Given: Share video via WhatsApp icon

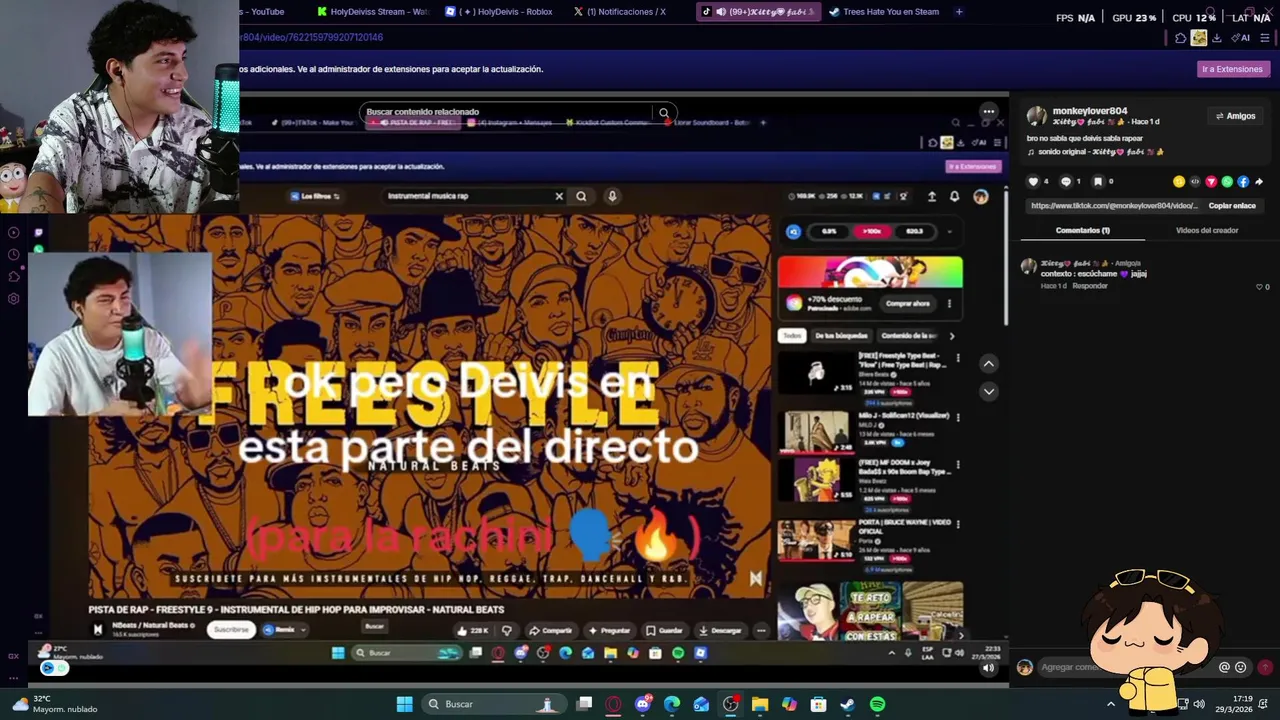Looking at the screenshot, I should click(x=1227, y=181).
